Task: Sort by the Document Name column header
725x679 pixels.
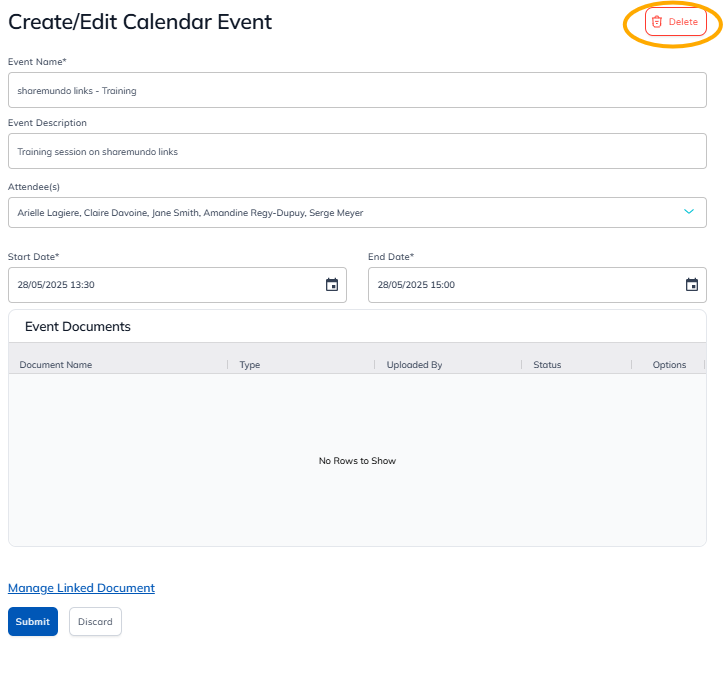Action: pos(56,365)
